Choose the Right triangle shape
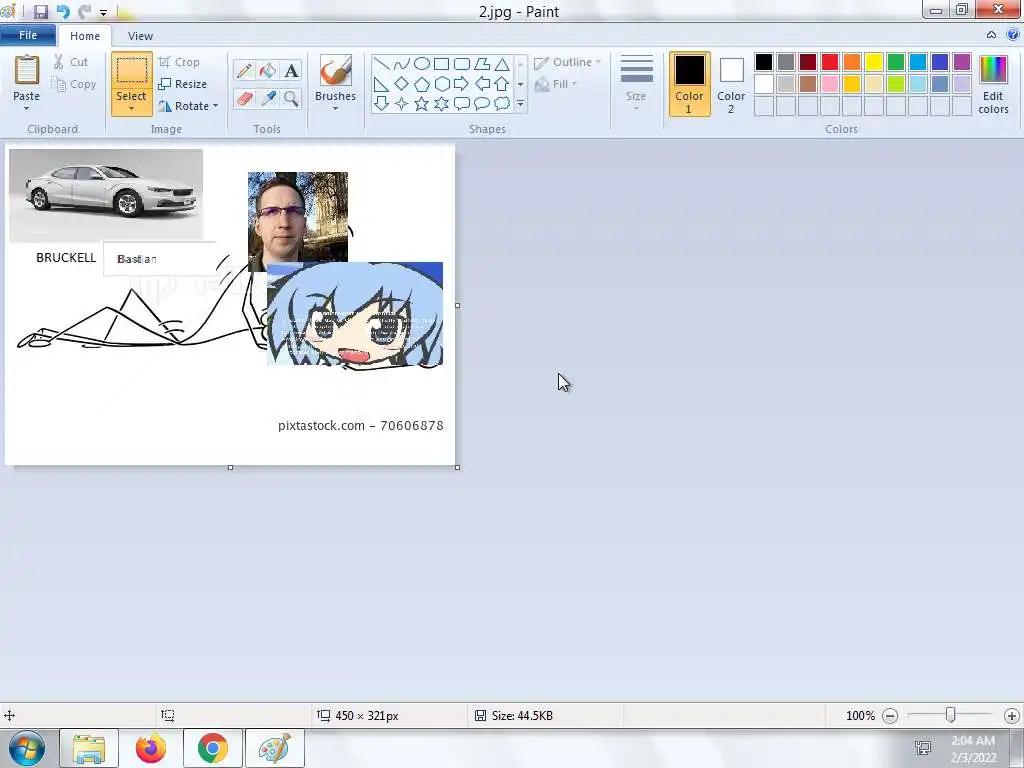Screen dimensions: 1024x768 coord(382,84)
